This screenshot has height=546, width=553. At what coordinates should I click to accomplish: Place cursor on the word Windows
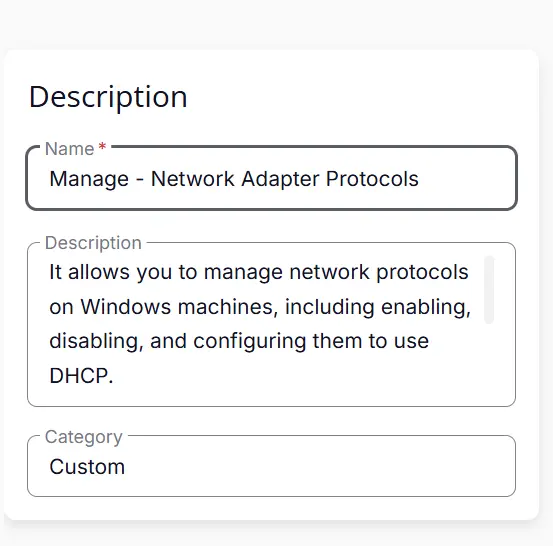click(127, 307)
